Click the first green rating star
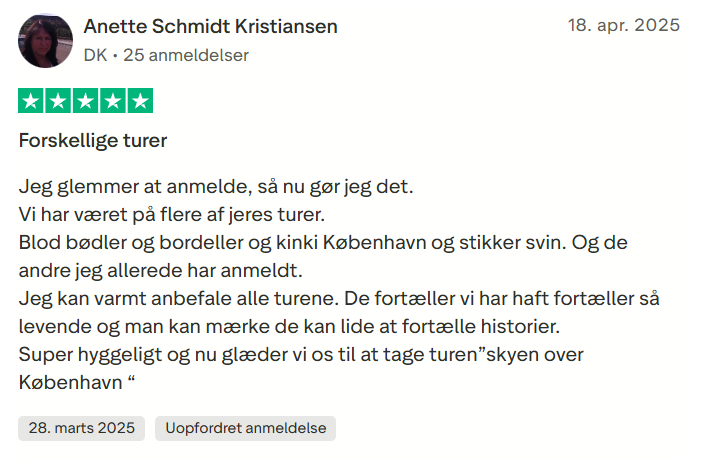 pyautogui.click(x=30, y=101)
